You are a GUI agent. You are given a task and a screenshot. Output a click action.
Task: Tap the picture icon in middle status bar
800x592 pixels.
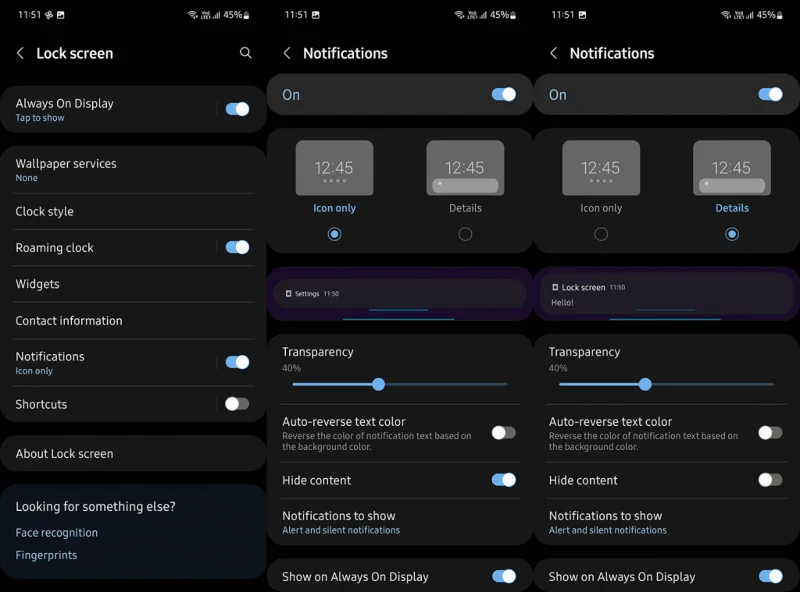coord(316,15)
